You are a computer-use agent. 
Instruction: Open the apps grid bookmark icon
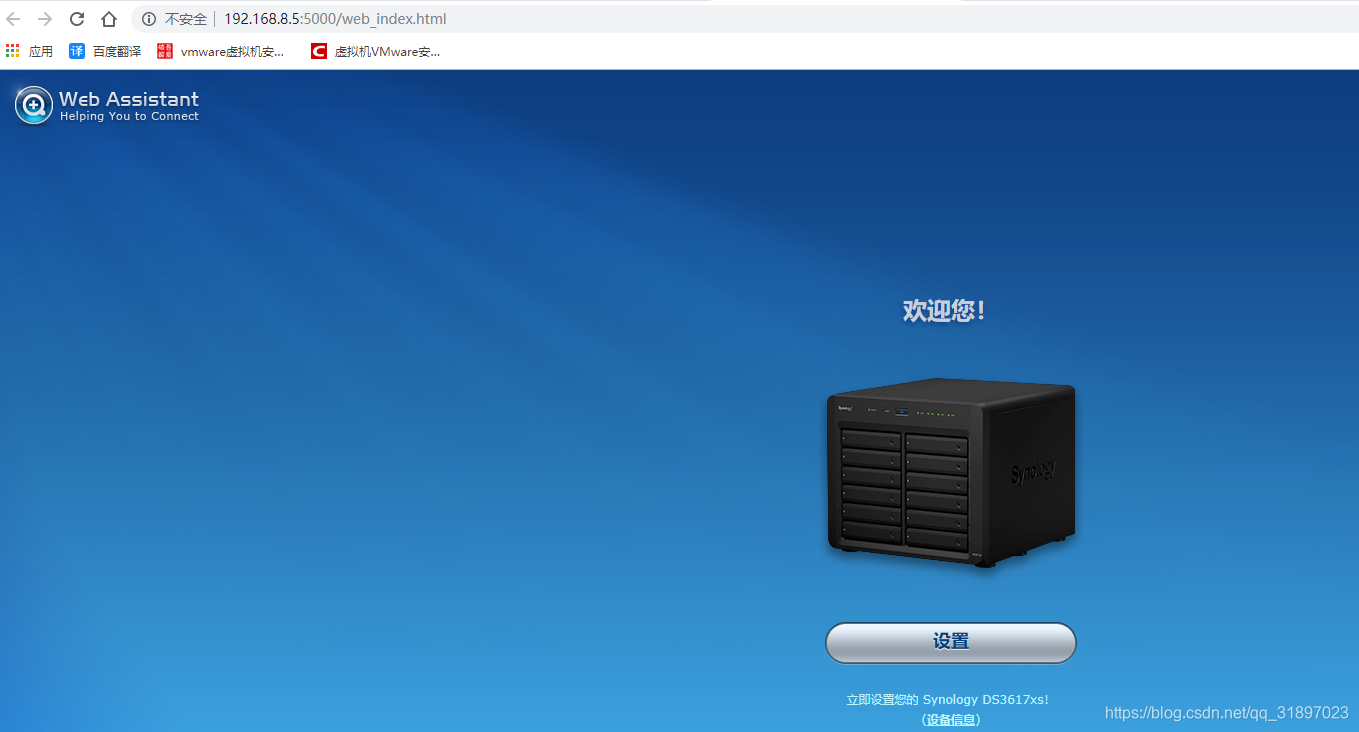[x=13, y=51]
